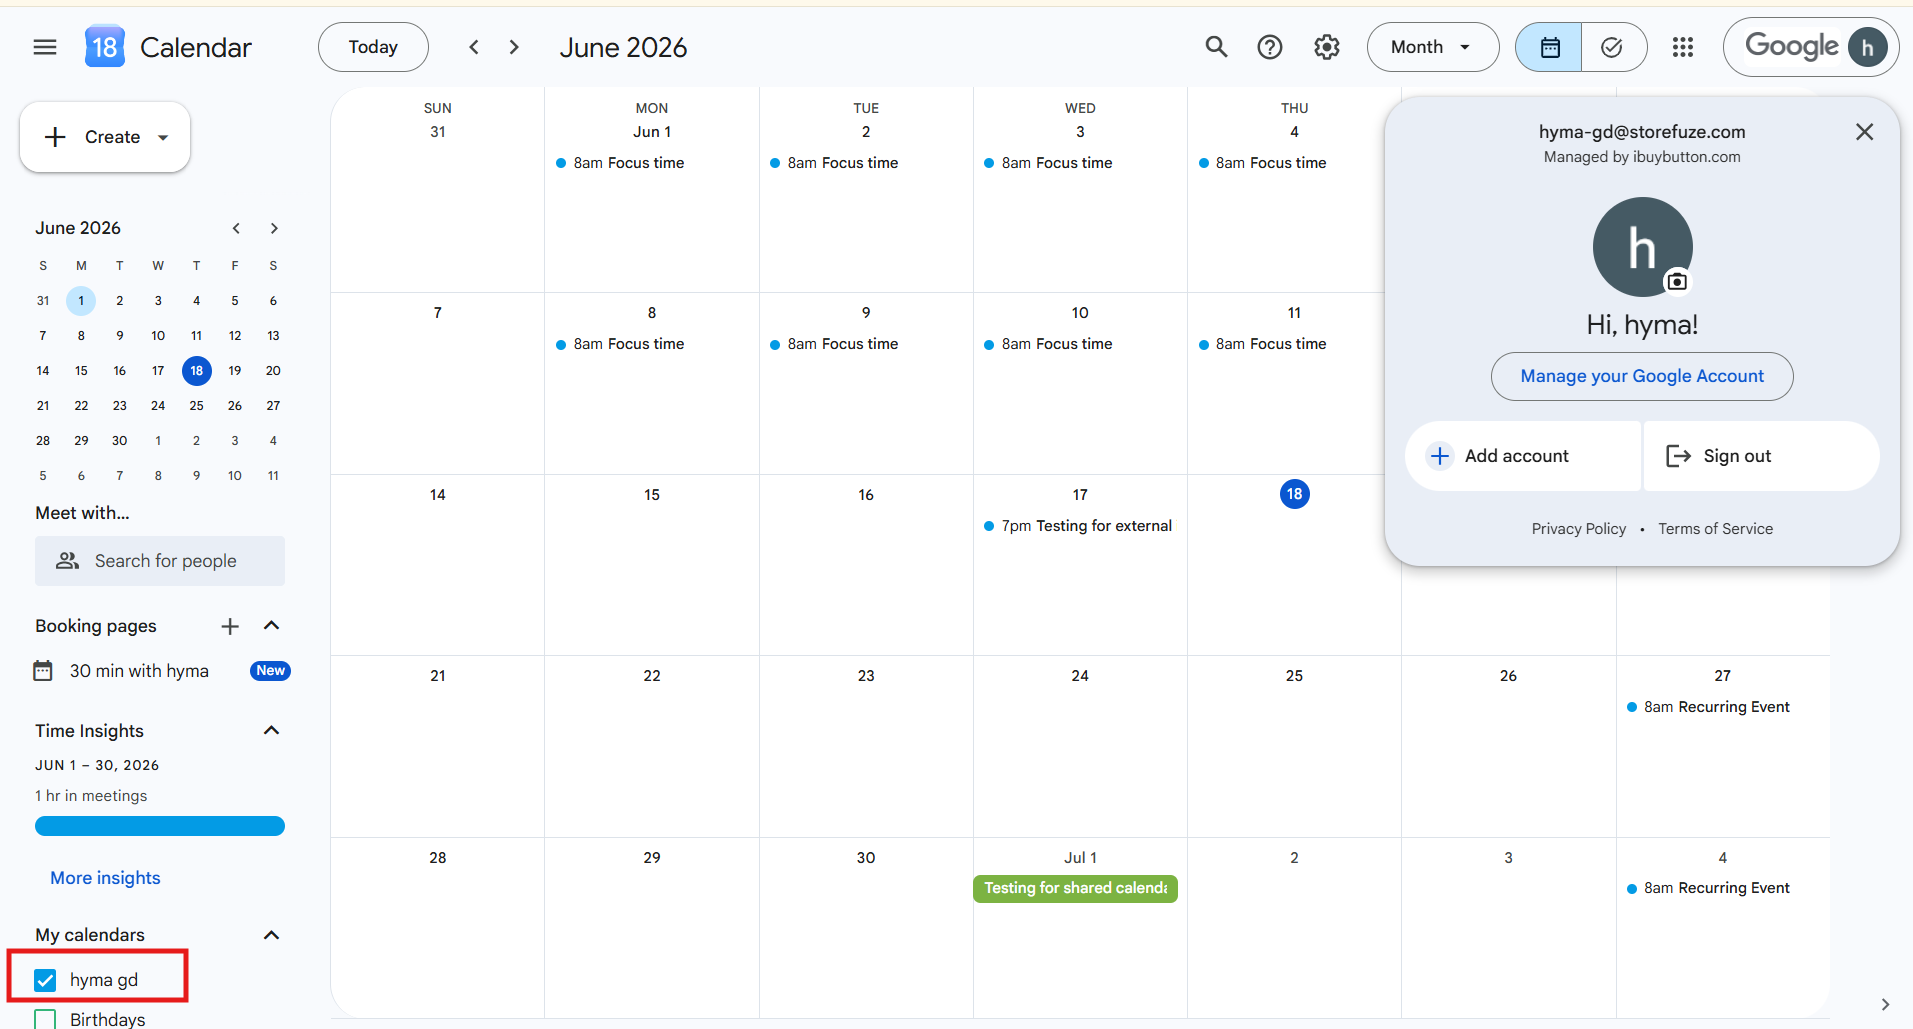Switch to Calendar view icon
Viewport: 1913px width, 1029px height.
(x=1549, y=47)
